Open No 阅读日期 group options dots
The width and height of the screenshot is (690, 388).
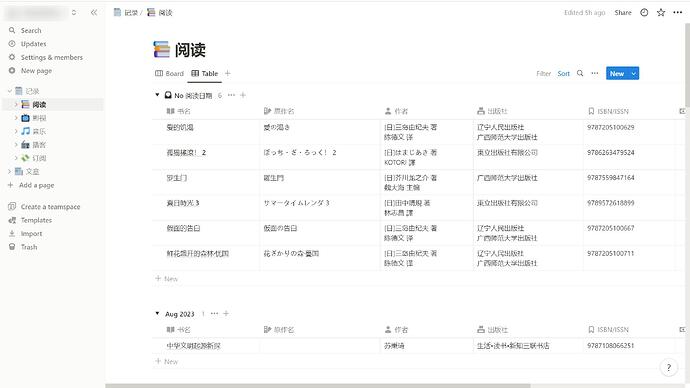(231, 95)
